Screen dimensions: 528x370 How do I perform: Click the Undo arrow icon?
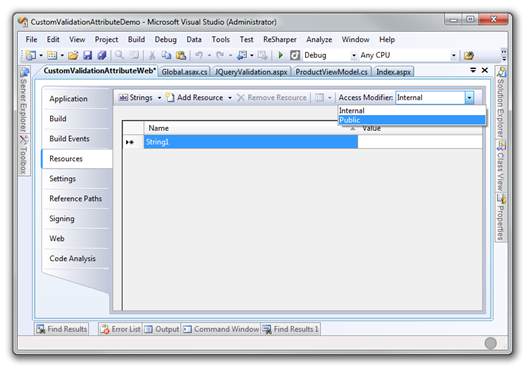[199, 55]
